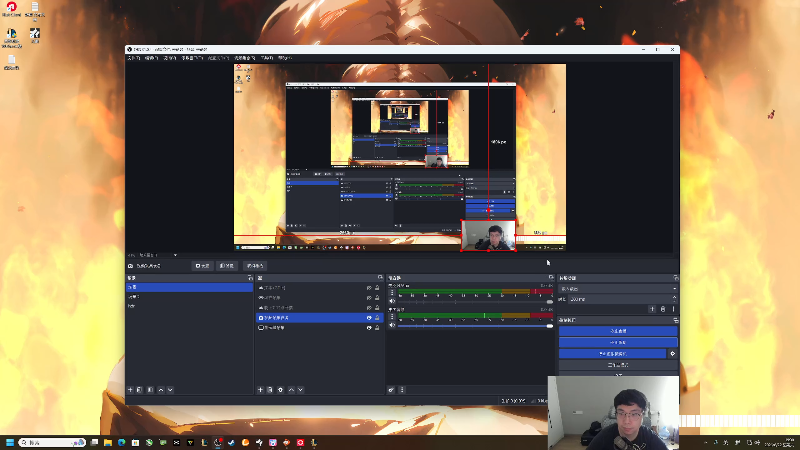Image resolution: width=800 pixels, height=450 pixels.
Task: Open the Tools menu in the OBS menu bar
Action: pyautogui.click(x=267, y=58)
